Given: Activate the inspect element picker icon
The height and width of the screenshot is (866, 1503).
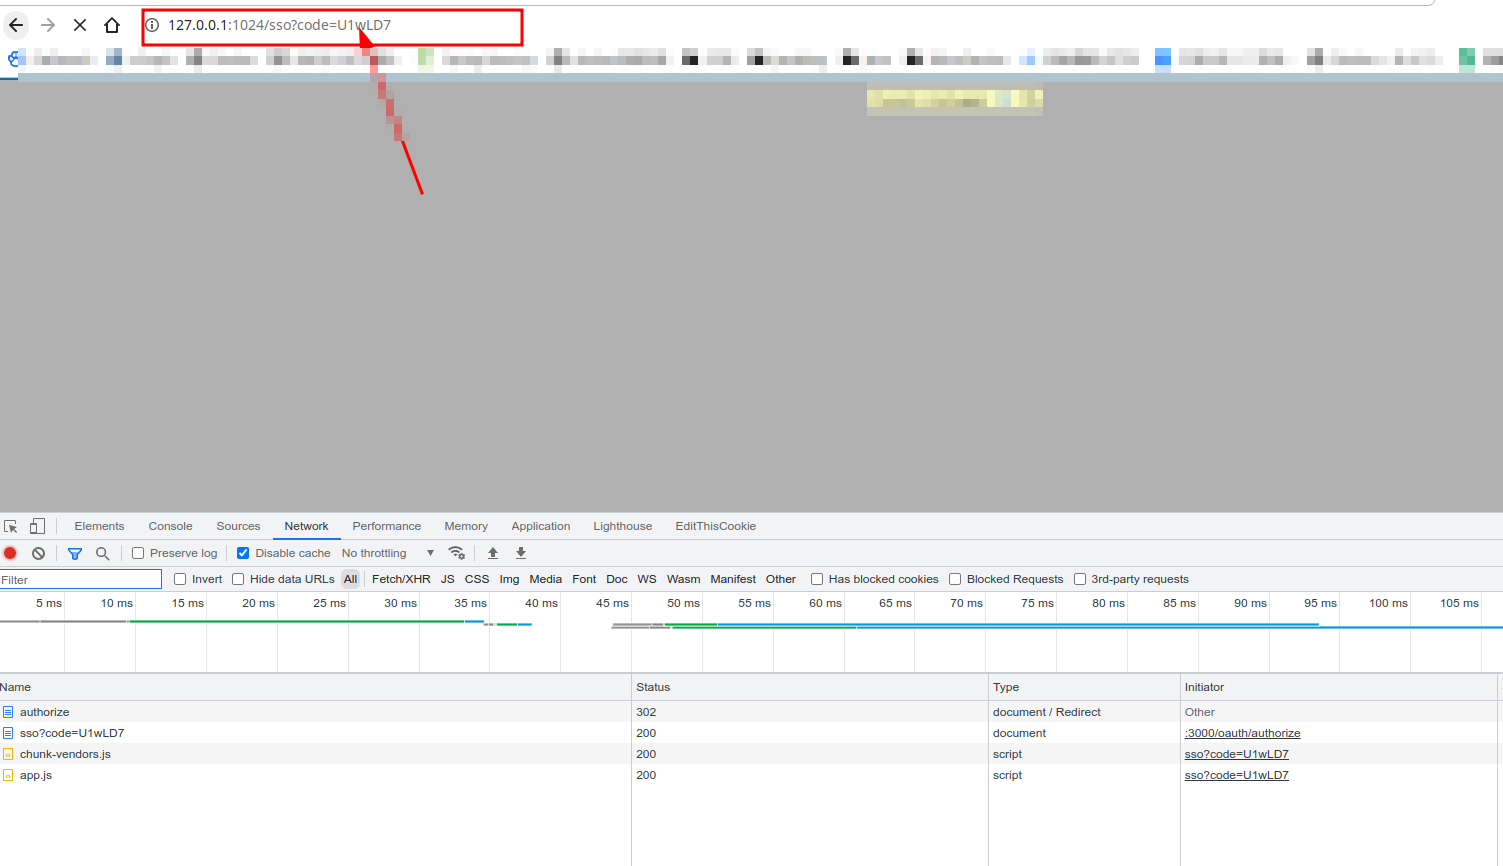Looking at the screenshot, I should click(11, 526).
